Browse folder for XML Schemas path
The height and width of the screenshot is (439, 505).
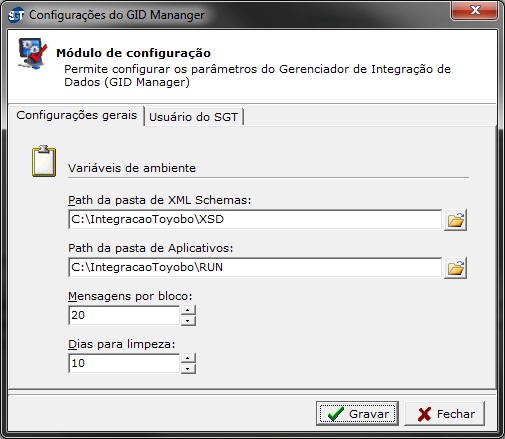coord(455,220)
